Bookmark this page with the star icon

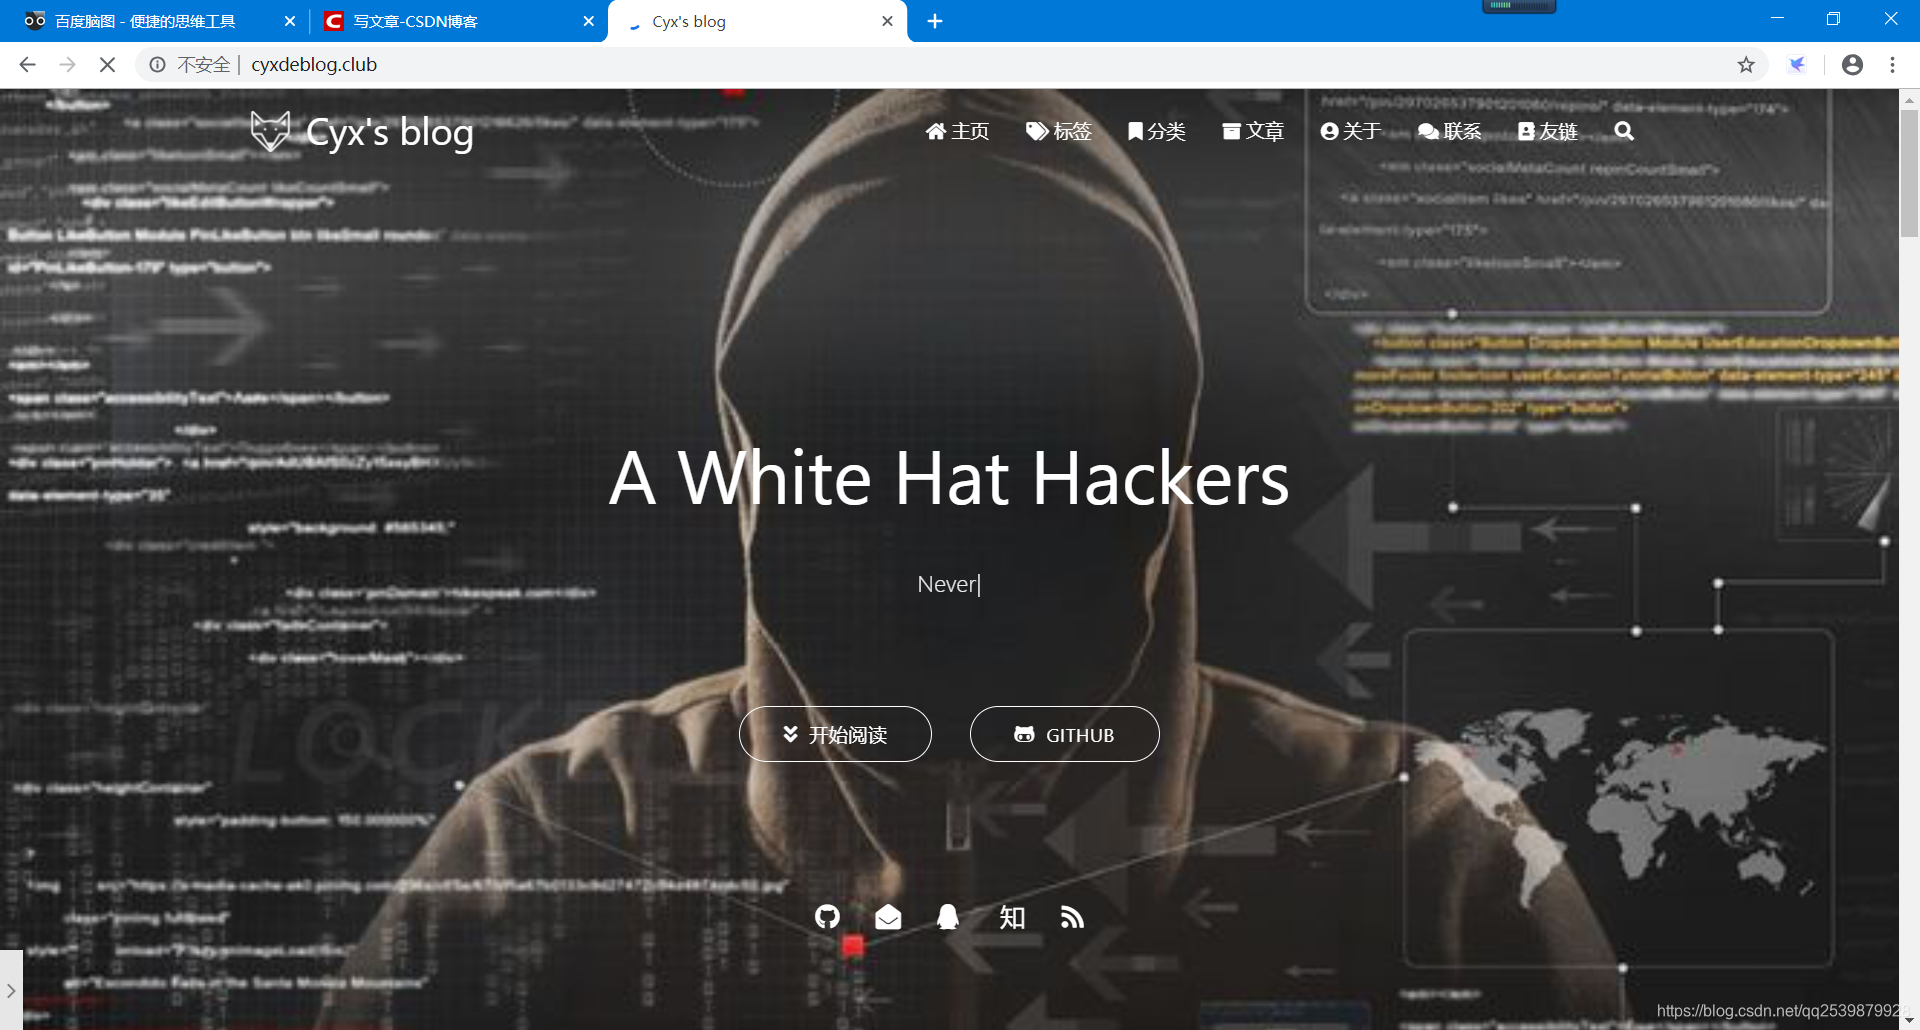click(x=1746, y=64)
